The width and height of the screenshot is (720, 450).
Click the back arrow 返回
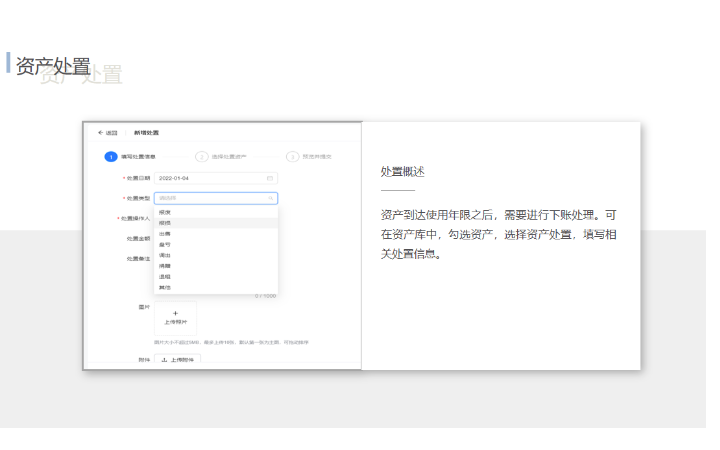(100, 133)
